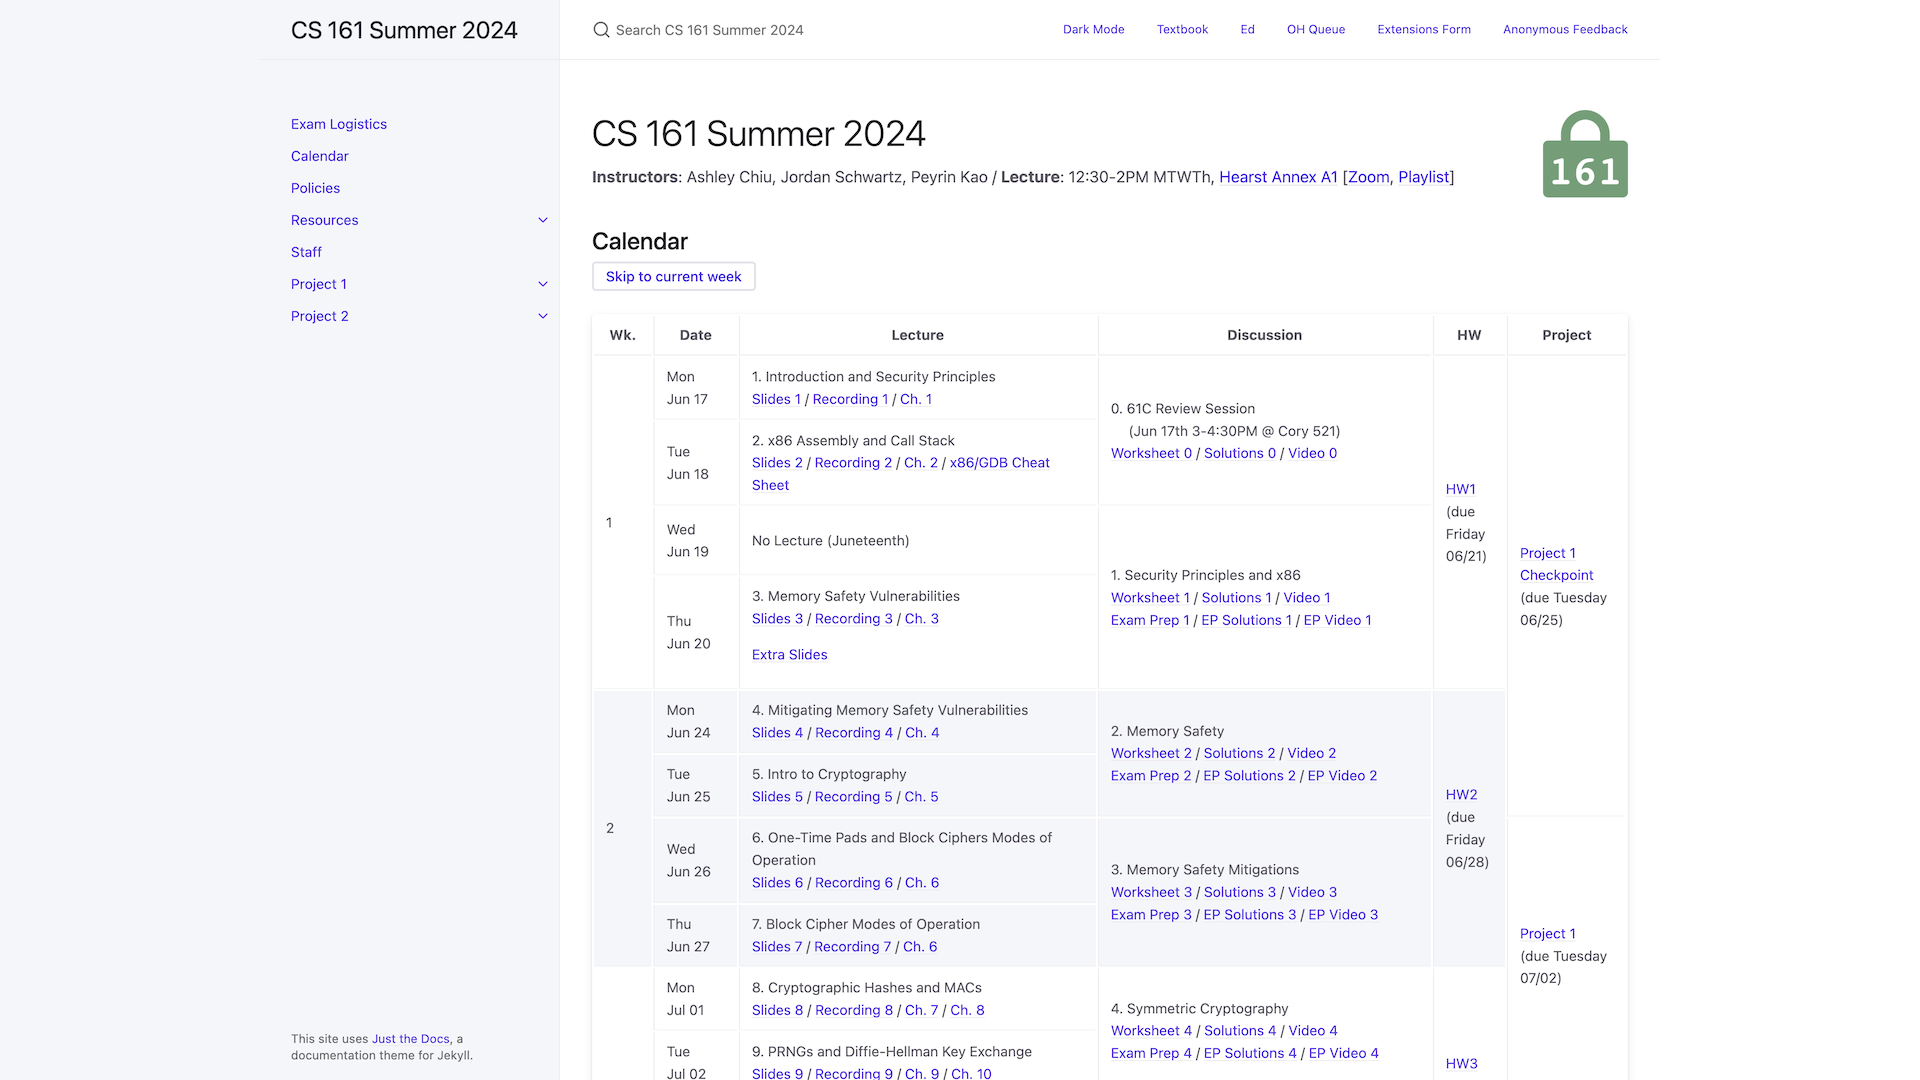The width and height of the screenshot is (1920, 1080).
Task: Open Project 1 Checkpoint link
Action: (x=1556, y=564)
